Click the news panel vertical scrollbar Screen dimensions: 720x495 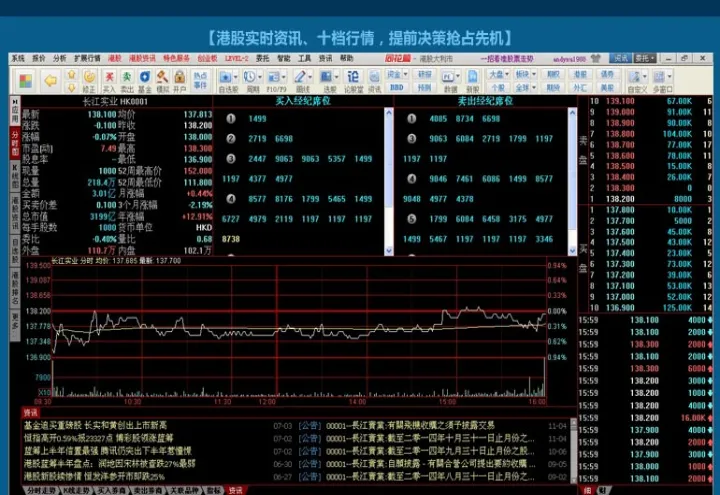click(x=573, y=450)
